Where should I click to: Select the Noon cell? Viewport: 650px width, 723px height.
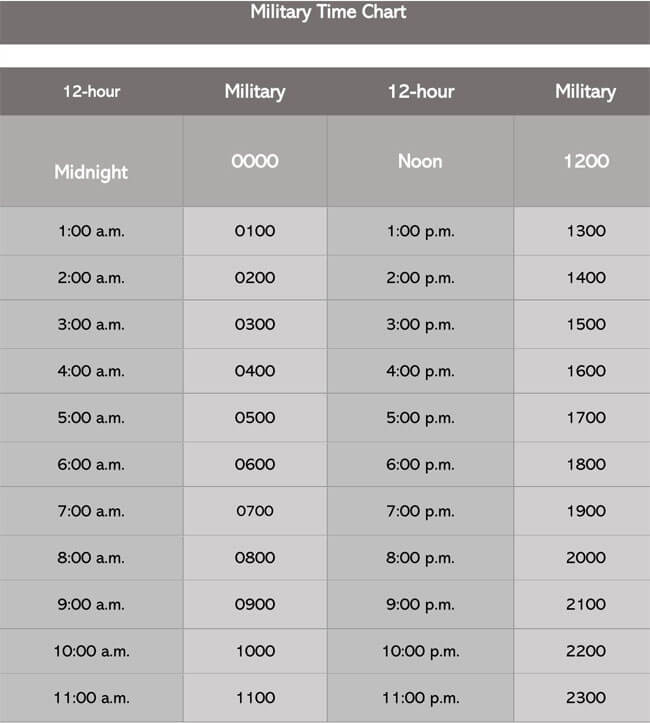(x=420, y=161)
